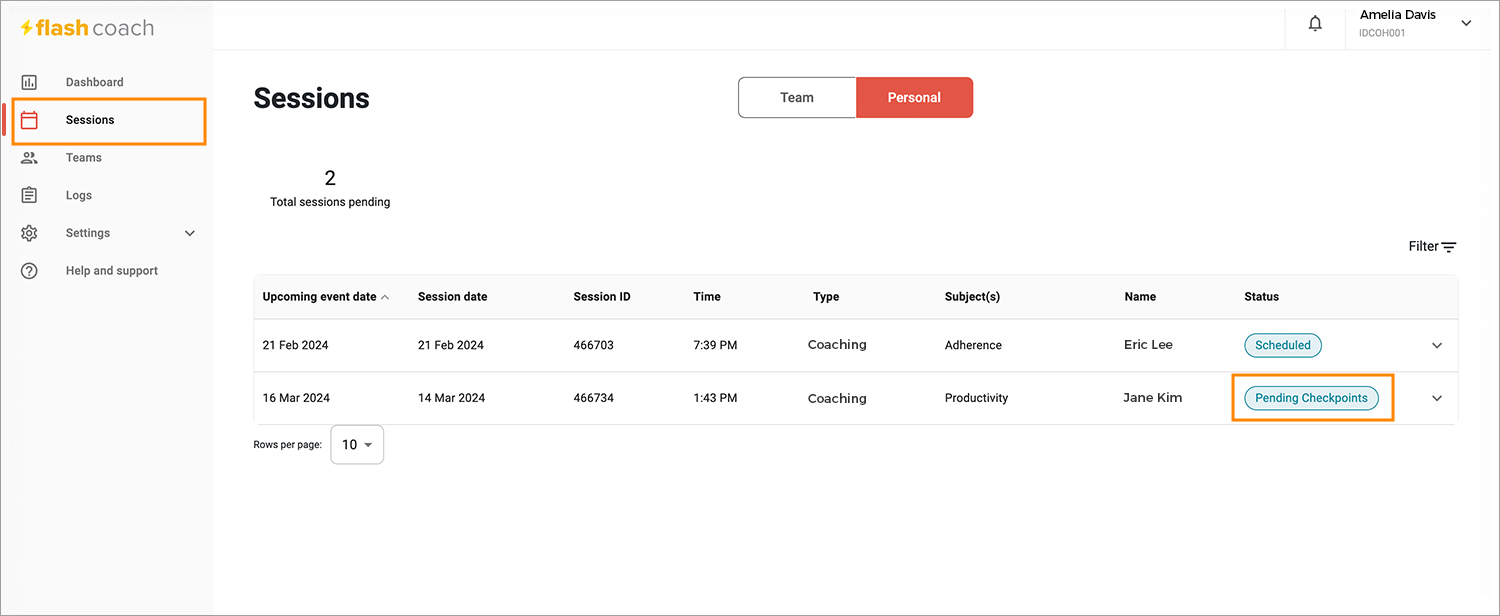Open Amelia Davis account dropdown arrow

(1466, 23)
